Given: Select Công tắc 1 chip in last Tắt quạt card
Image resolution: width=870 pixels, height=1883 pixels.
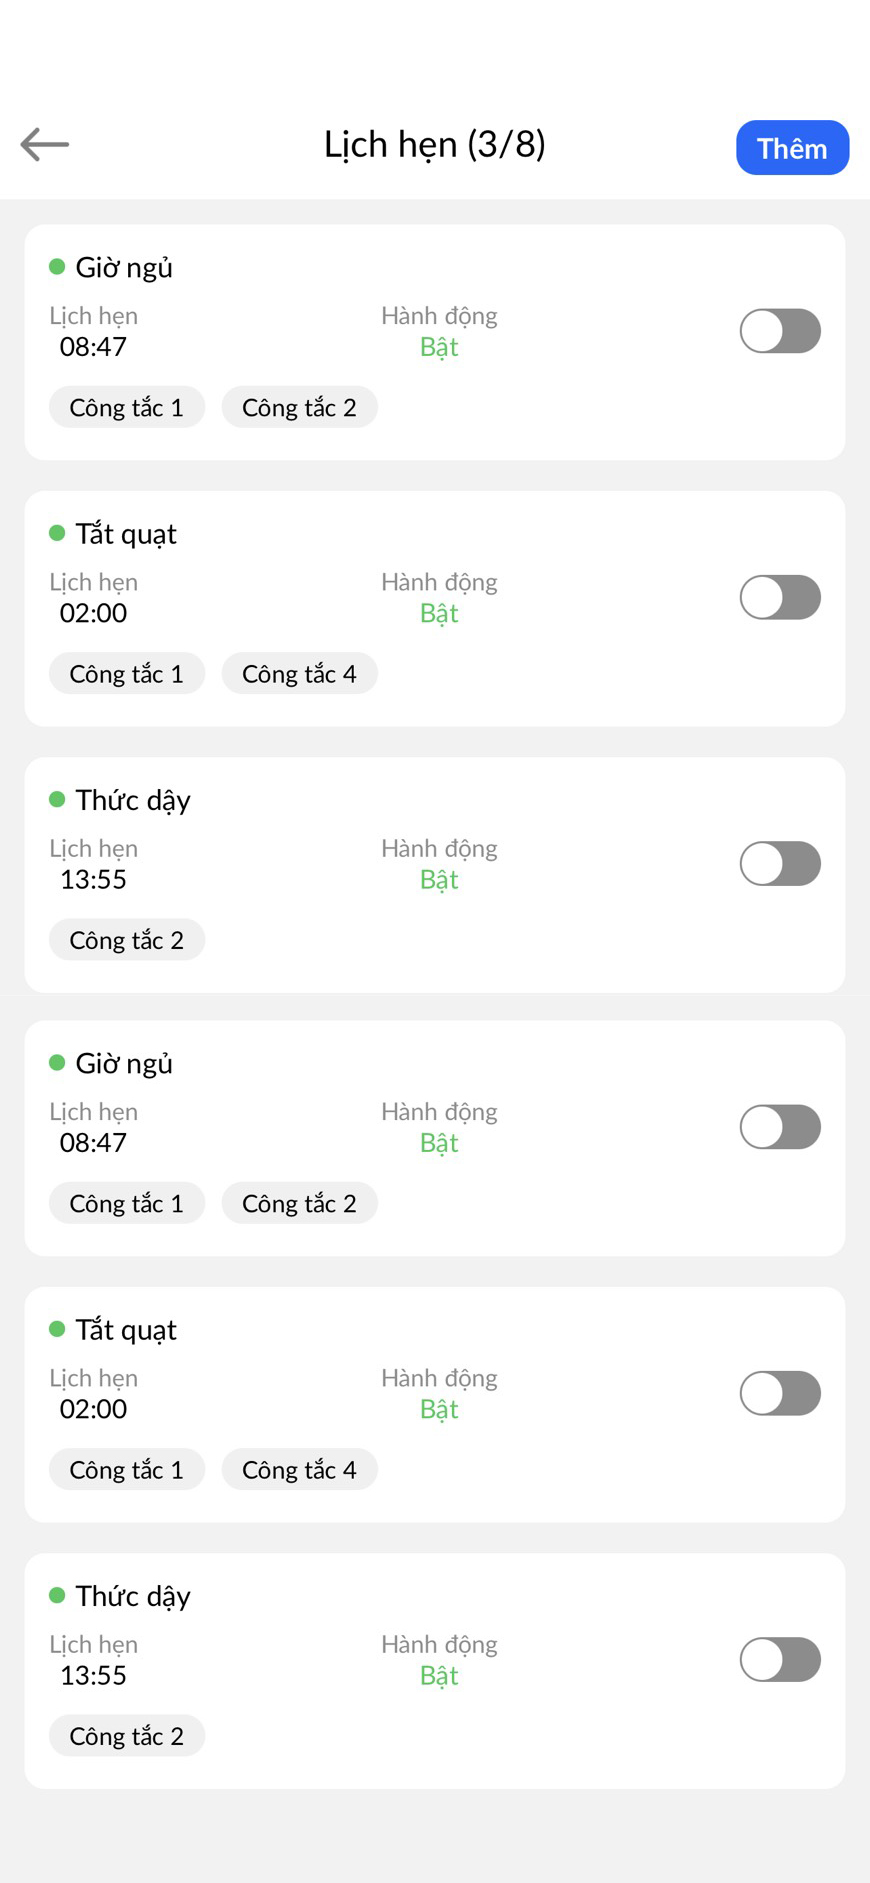Looking at the screenshot, I should click(127, 1469).
